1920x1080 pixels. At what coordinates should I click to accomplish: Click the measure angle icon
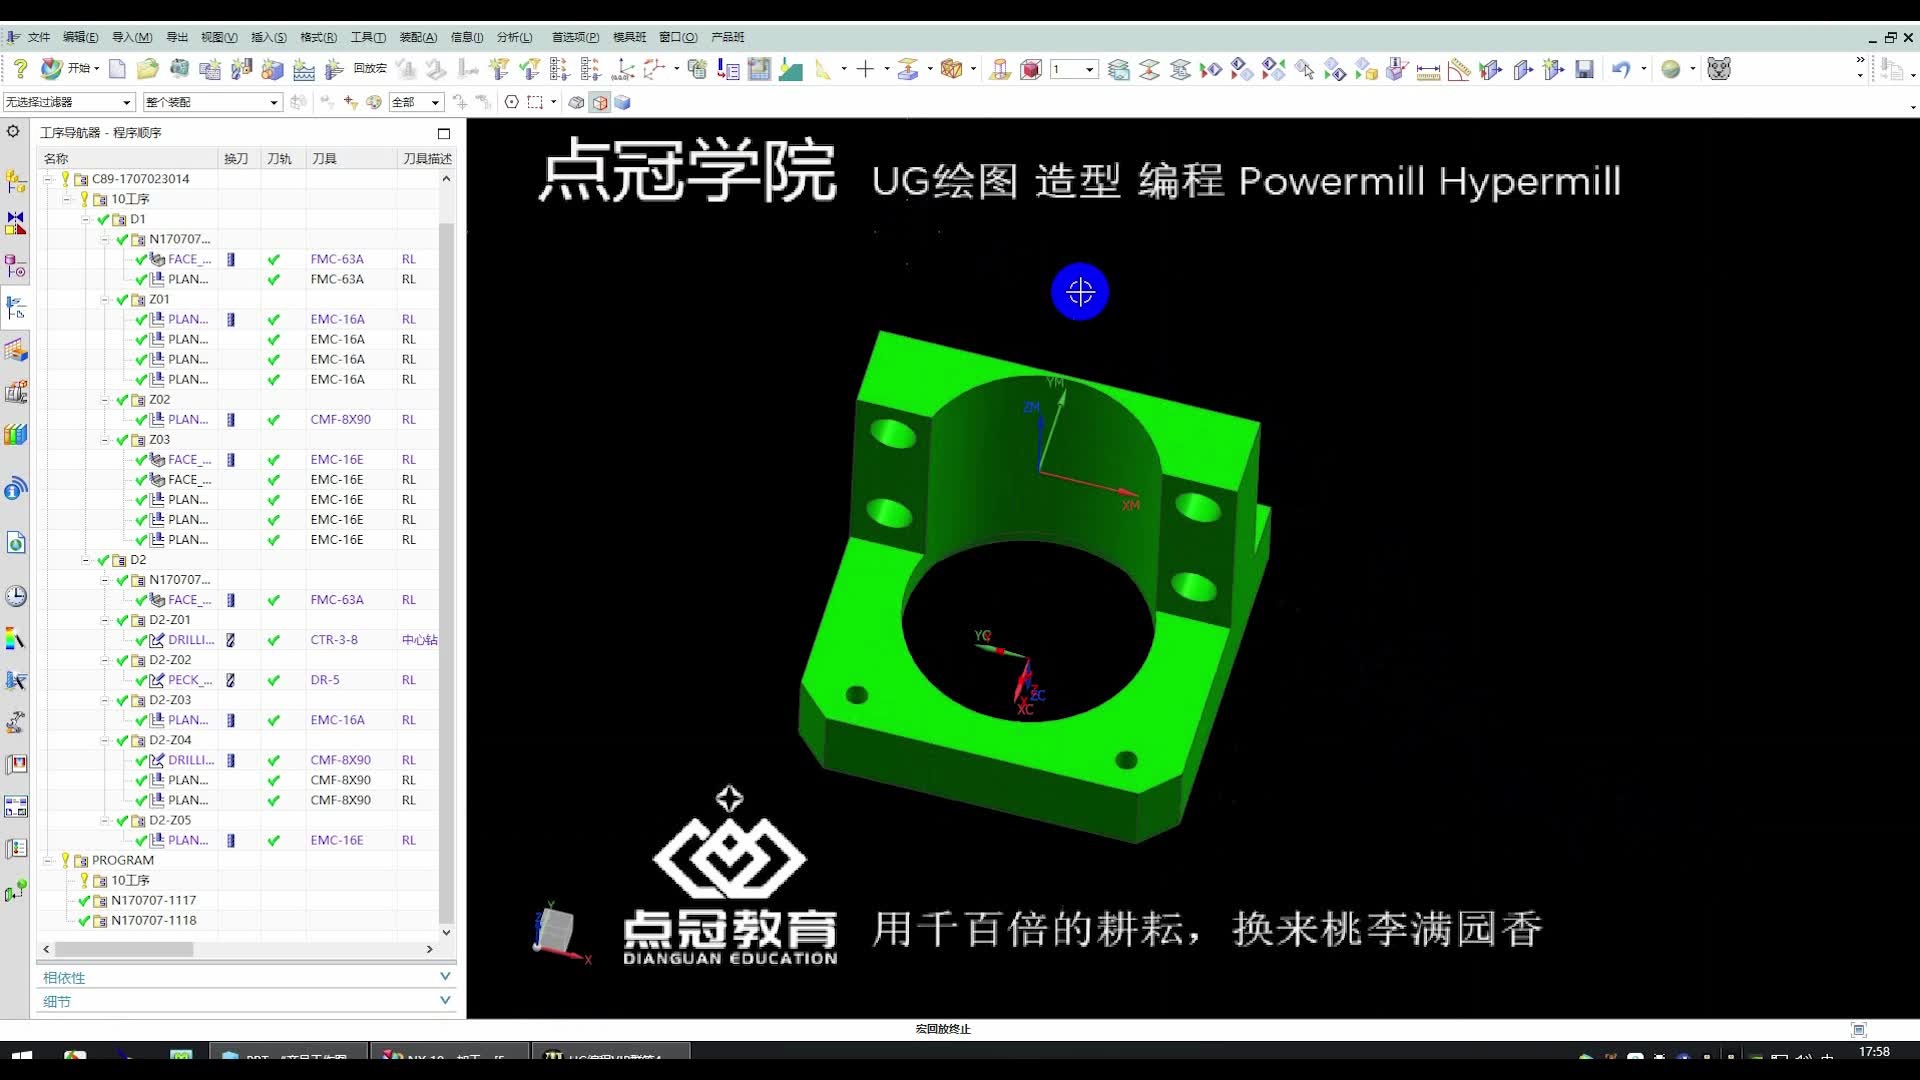point(1459,70)
